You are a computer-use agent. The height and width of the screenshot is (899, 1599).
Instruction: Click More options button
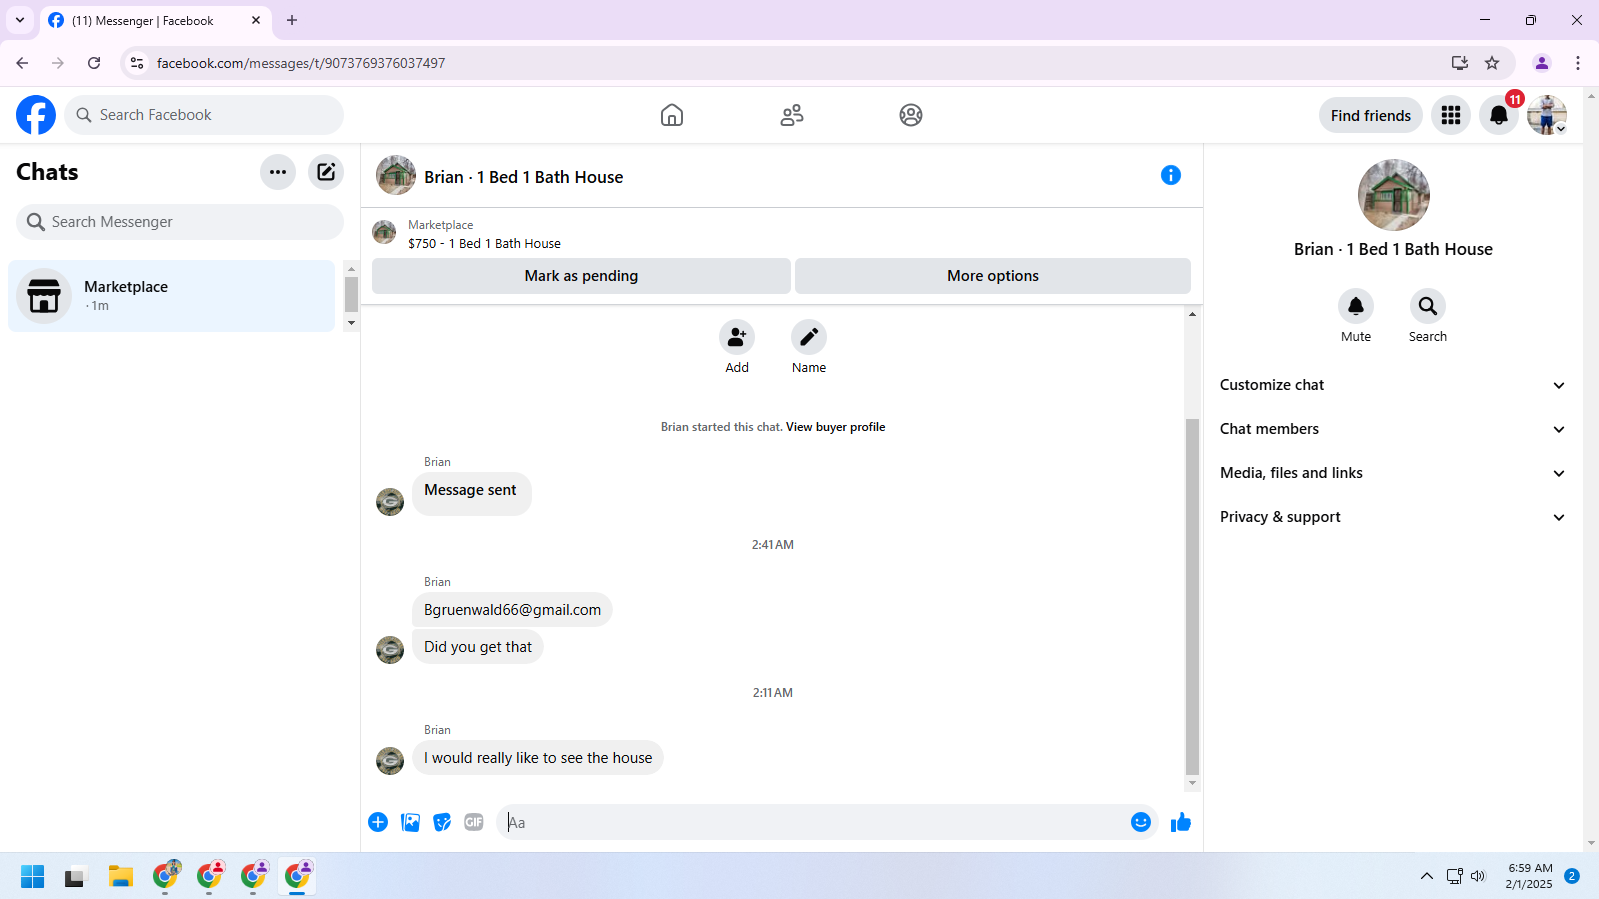993,276
